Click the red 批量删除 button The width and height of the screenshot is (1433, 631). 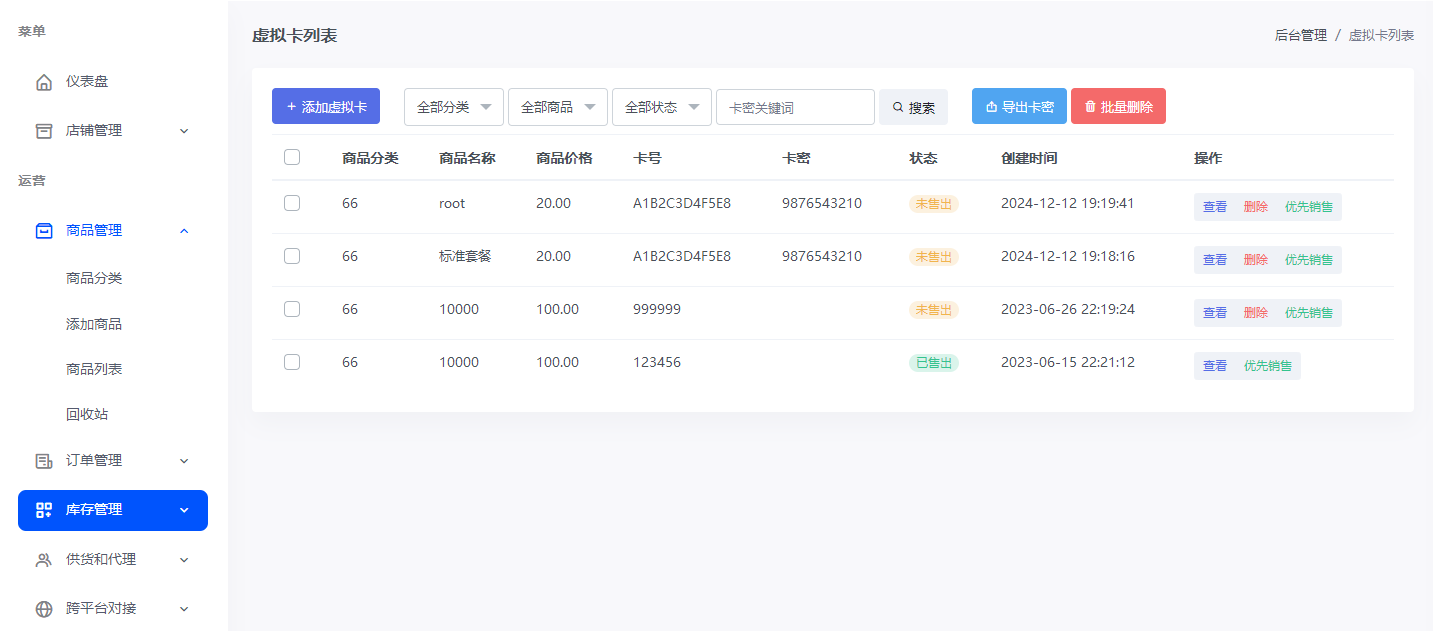click(1118, 106)
